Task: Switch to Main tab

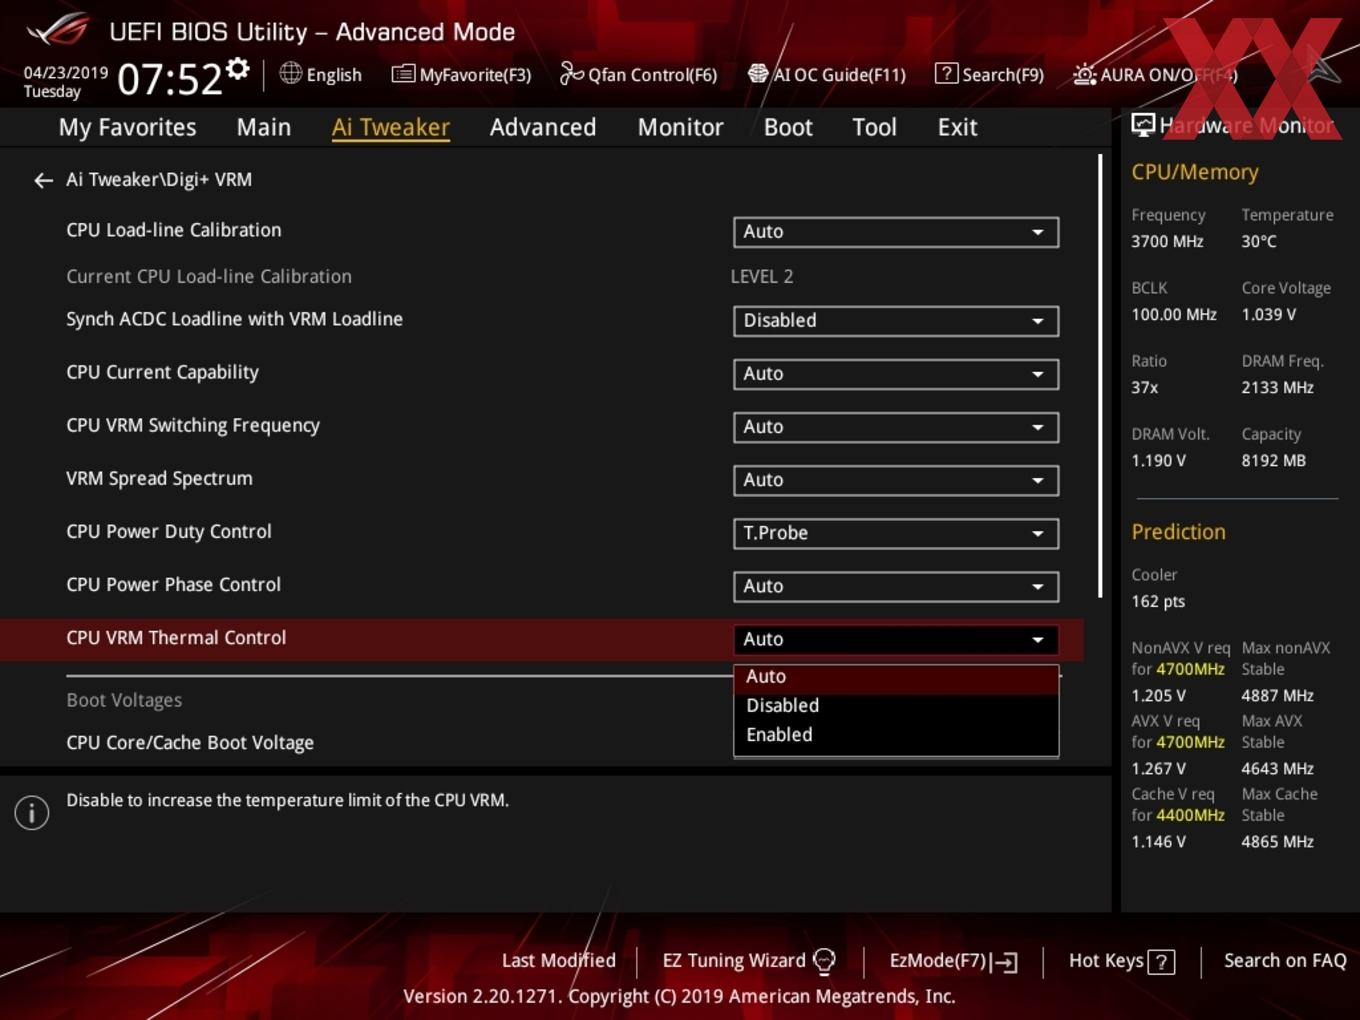Action: pyautogui.click(x=264, y=127)
